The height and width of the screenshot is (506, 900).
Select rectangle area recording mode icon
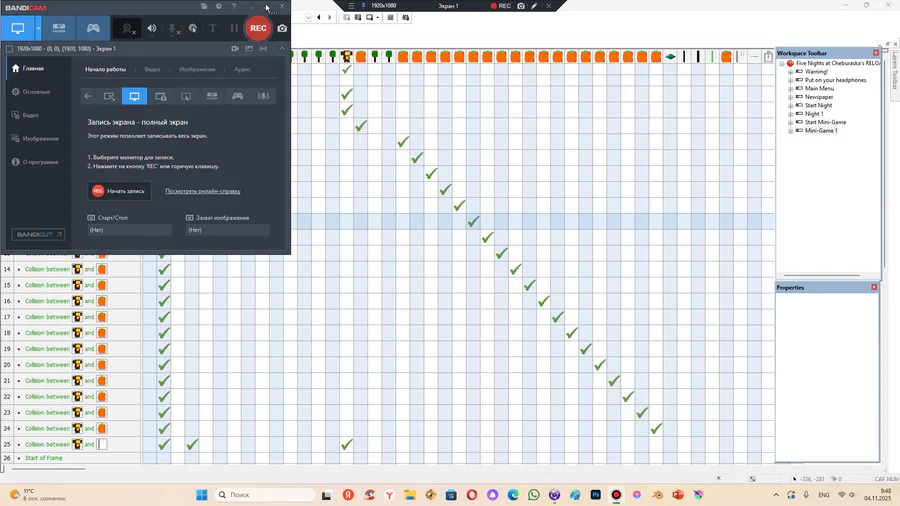[x=109, y=96]
